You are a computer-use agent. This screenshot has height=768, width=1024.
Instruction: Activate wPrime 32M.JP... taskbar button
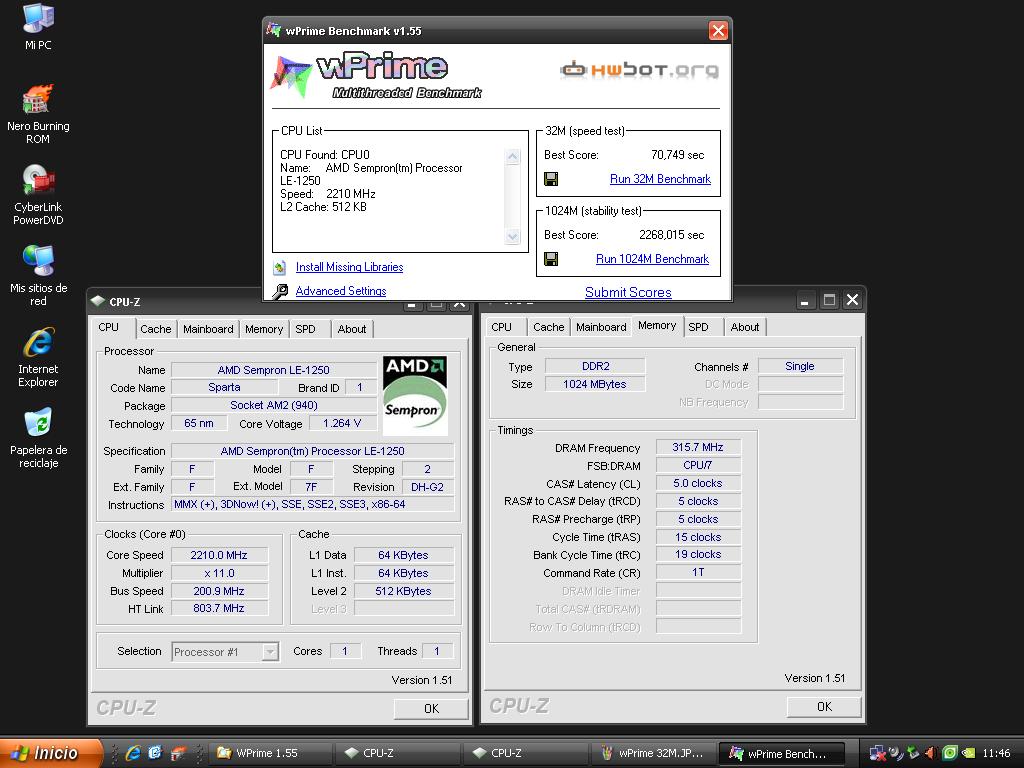coord(653,753)
